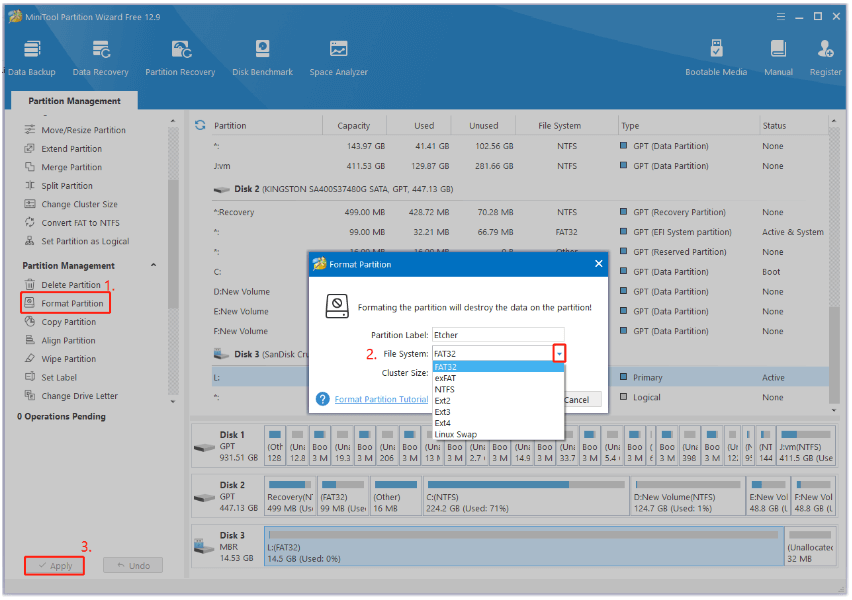
Task: Select NTFS in file system list
Action: [498, 389]
